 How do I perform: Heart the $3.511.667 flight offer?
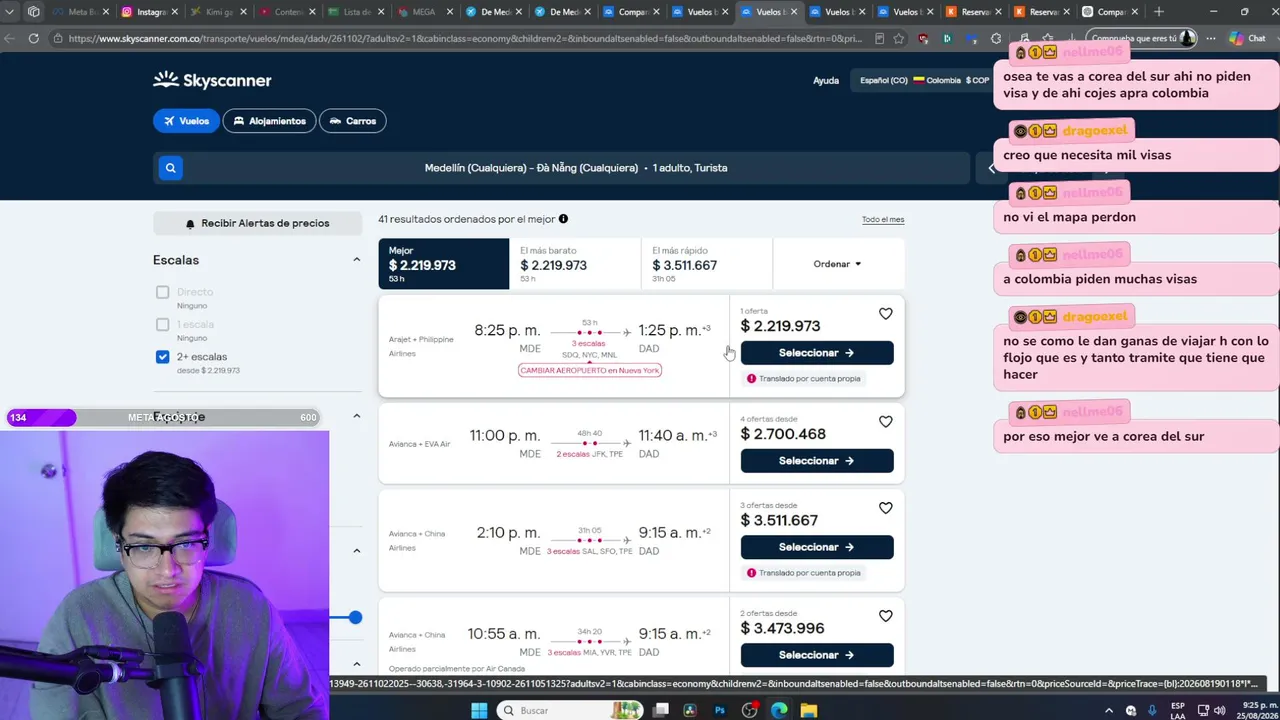click(885, 508)
